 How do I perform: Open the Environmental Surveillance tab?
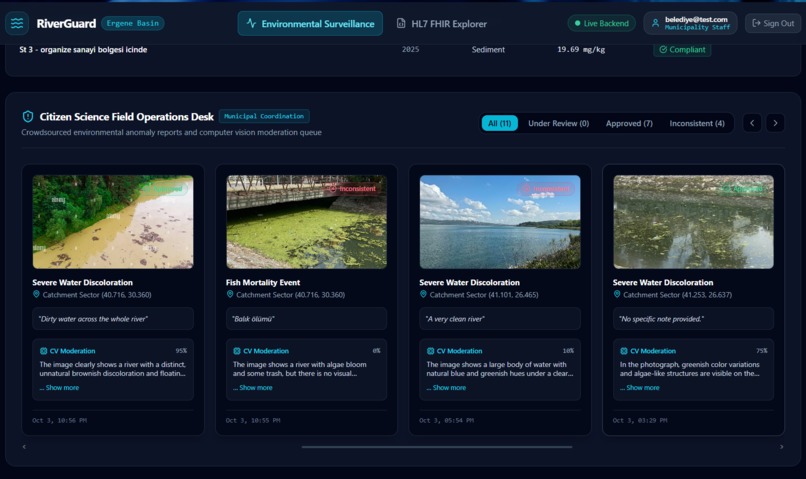(310, 24)
